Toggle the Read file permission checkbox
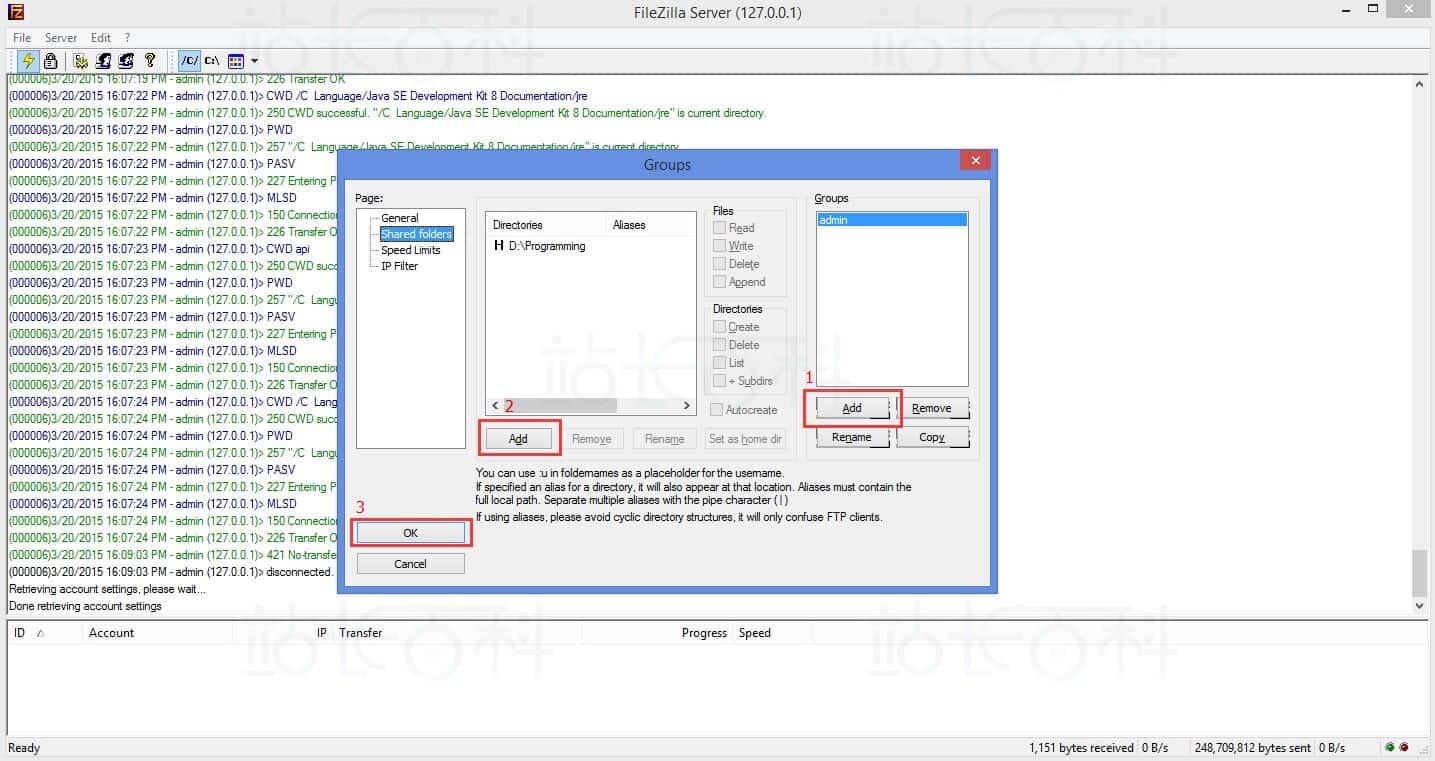The width and height of the screenshot is (1435, 761). [x=719, y=228]
